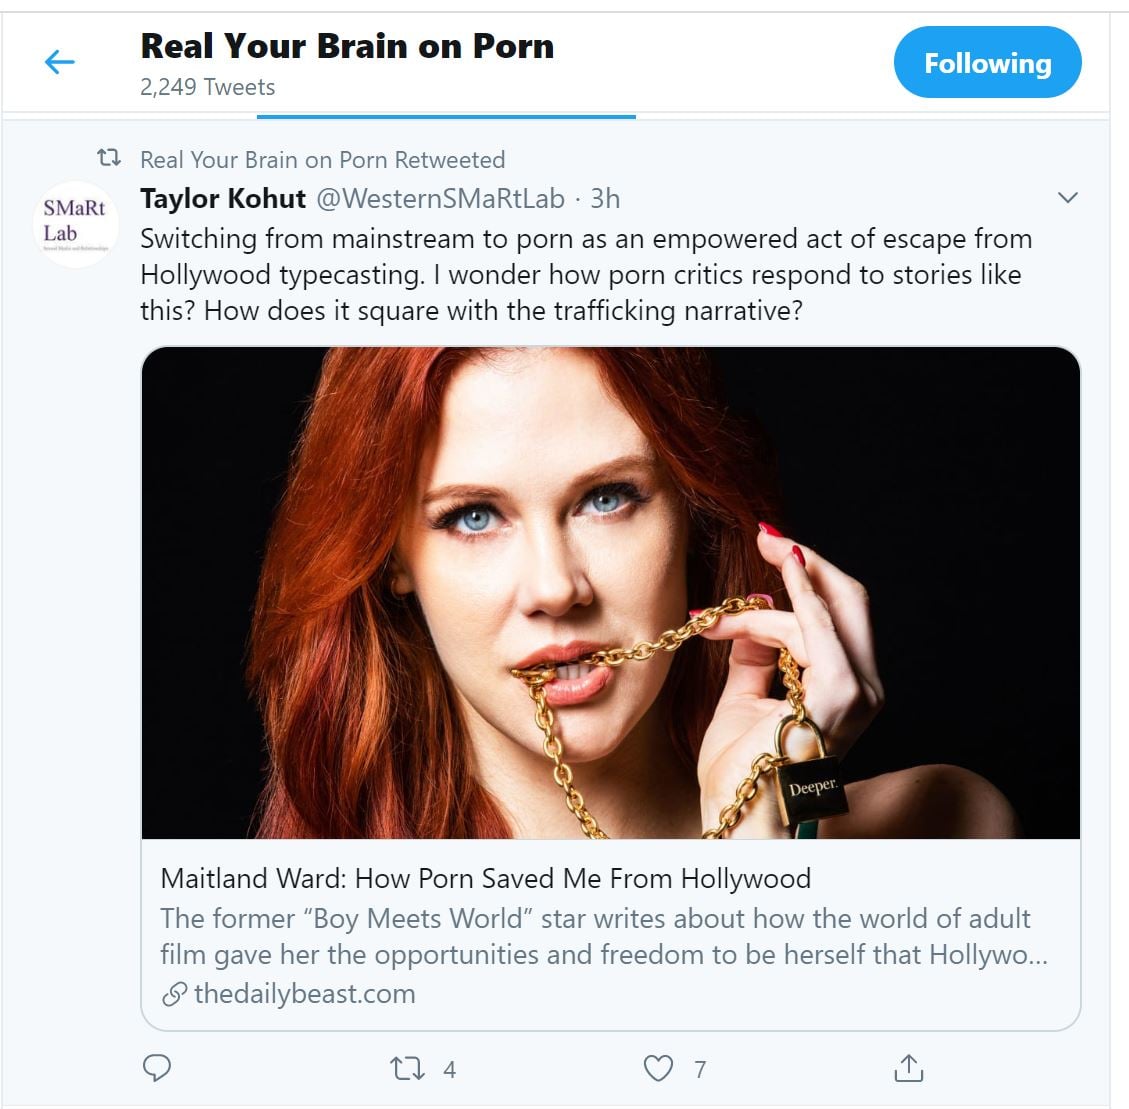Screen dimensions: 1129x1109
Task: Like the tweet with heart icon
Action: (x=658, y=1069)
